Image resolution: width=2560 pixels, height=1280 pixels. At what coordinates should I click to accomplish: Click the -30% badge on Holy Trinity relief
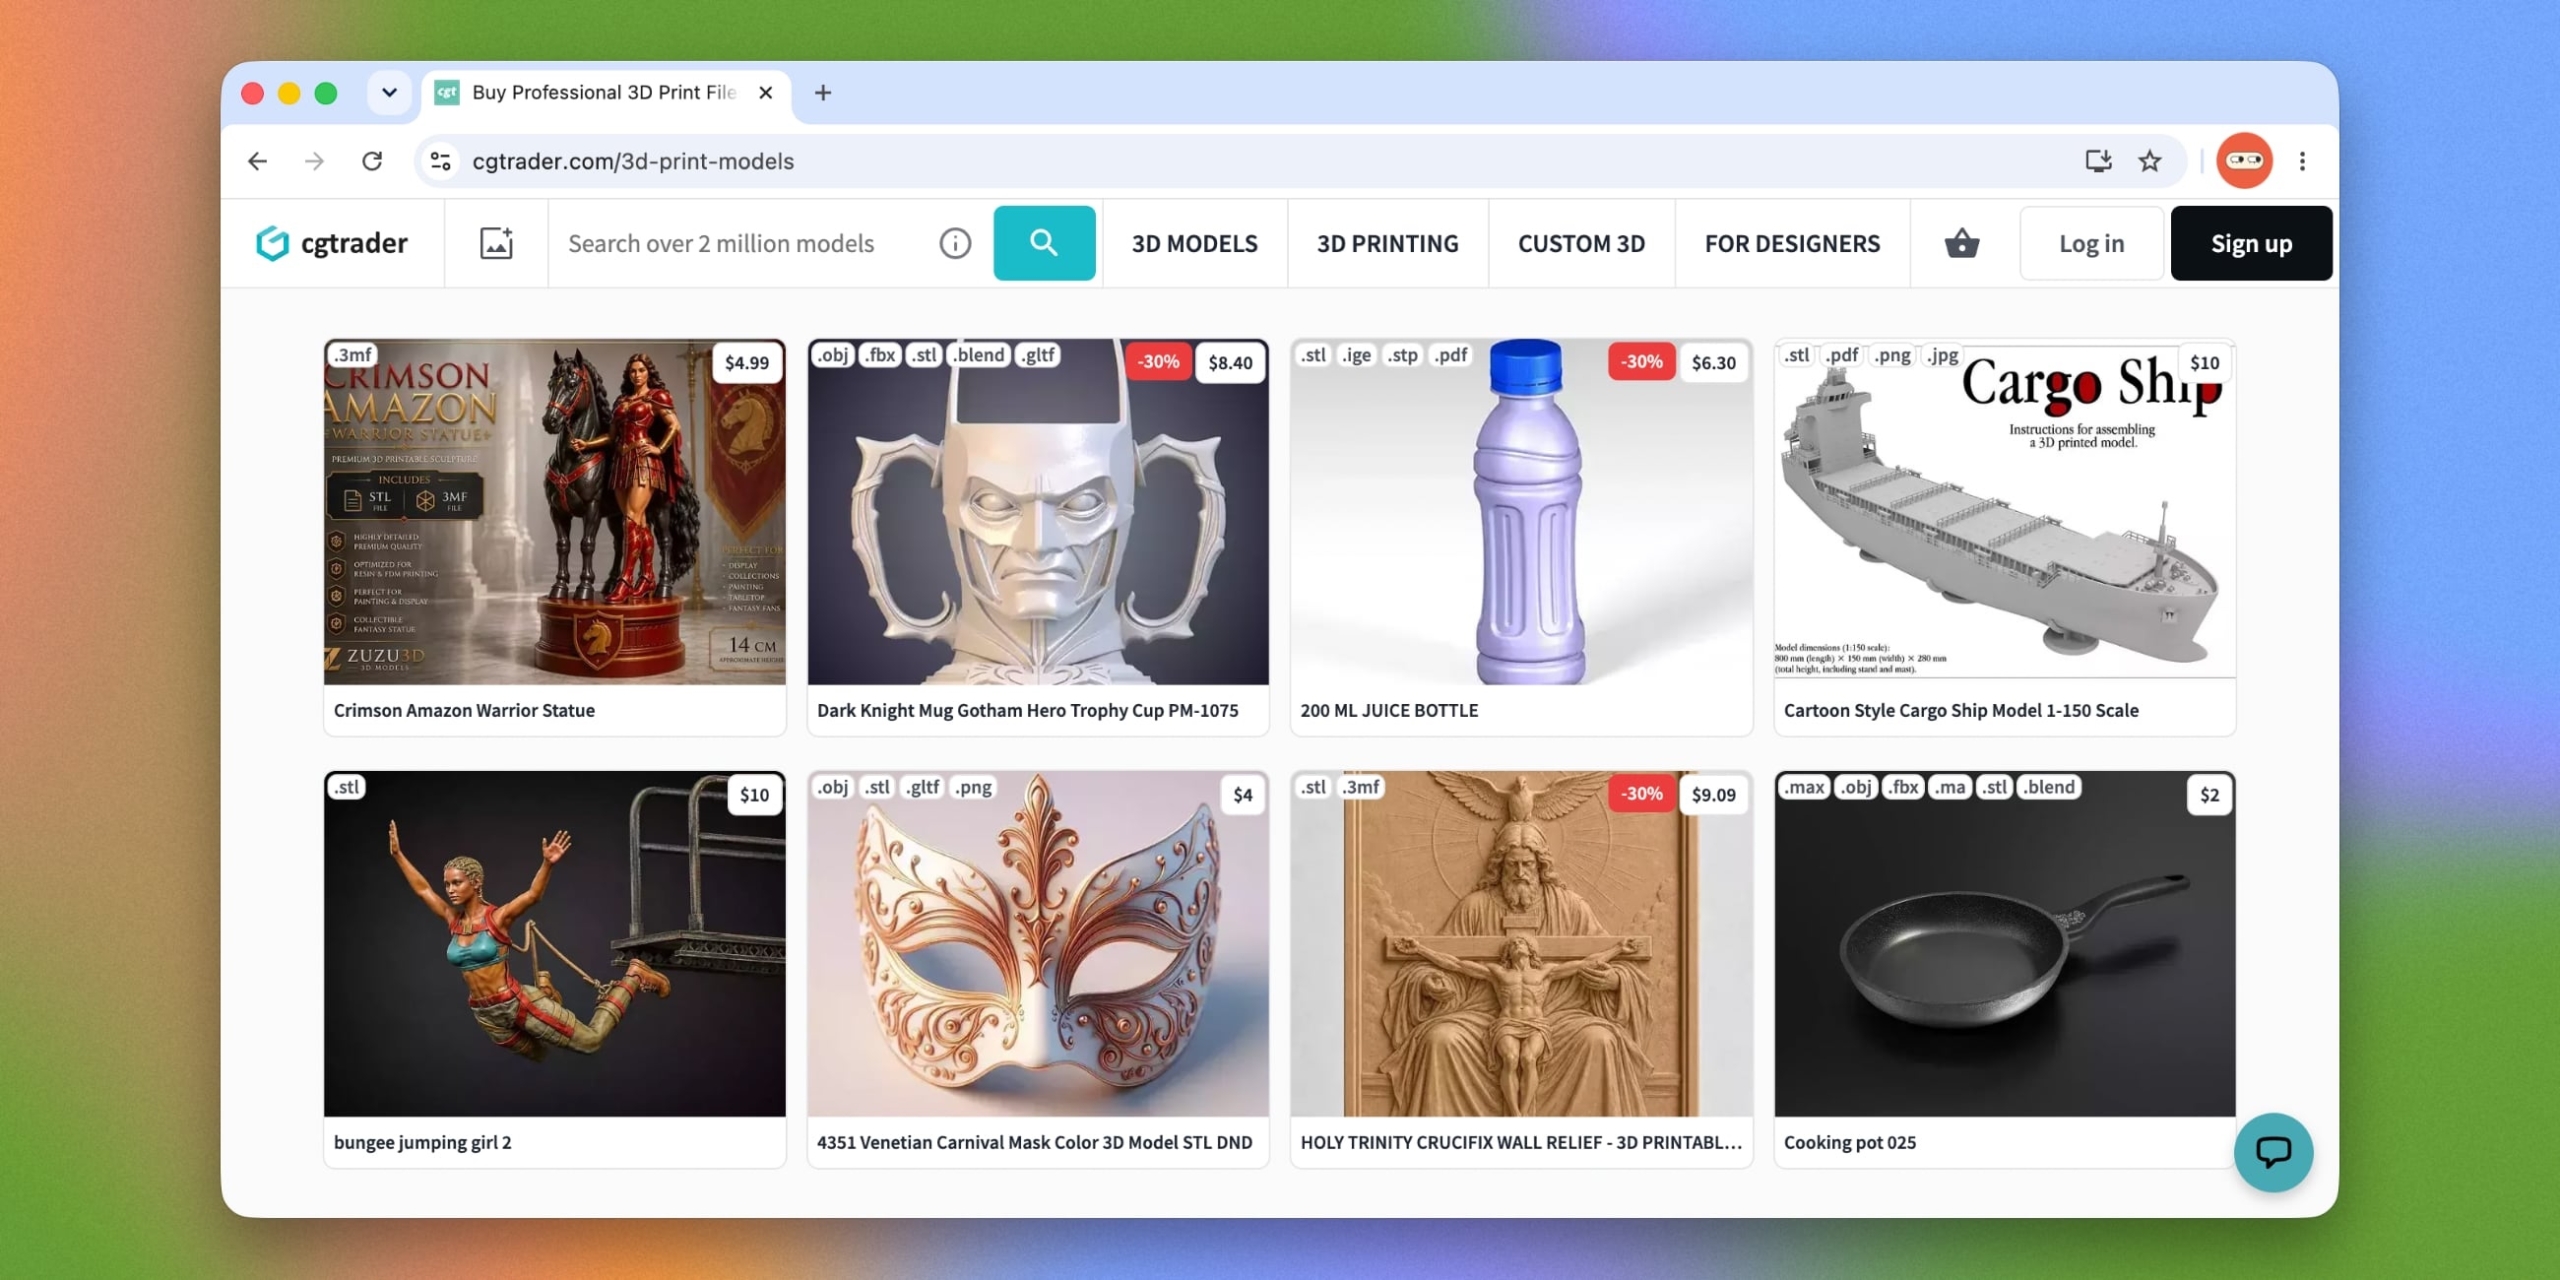tap(1642, 794)
